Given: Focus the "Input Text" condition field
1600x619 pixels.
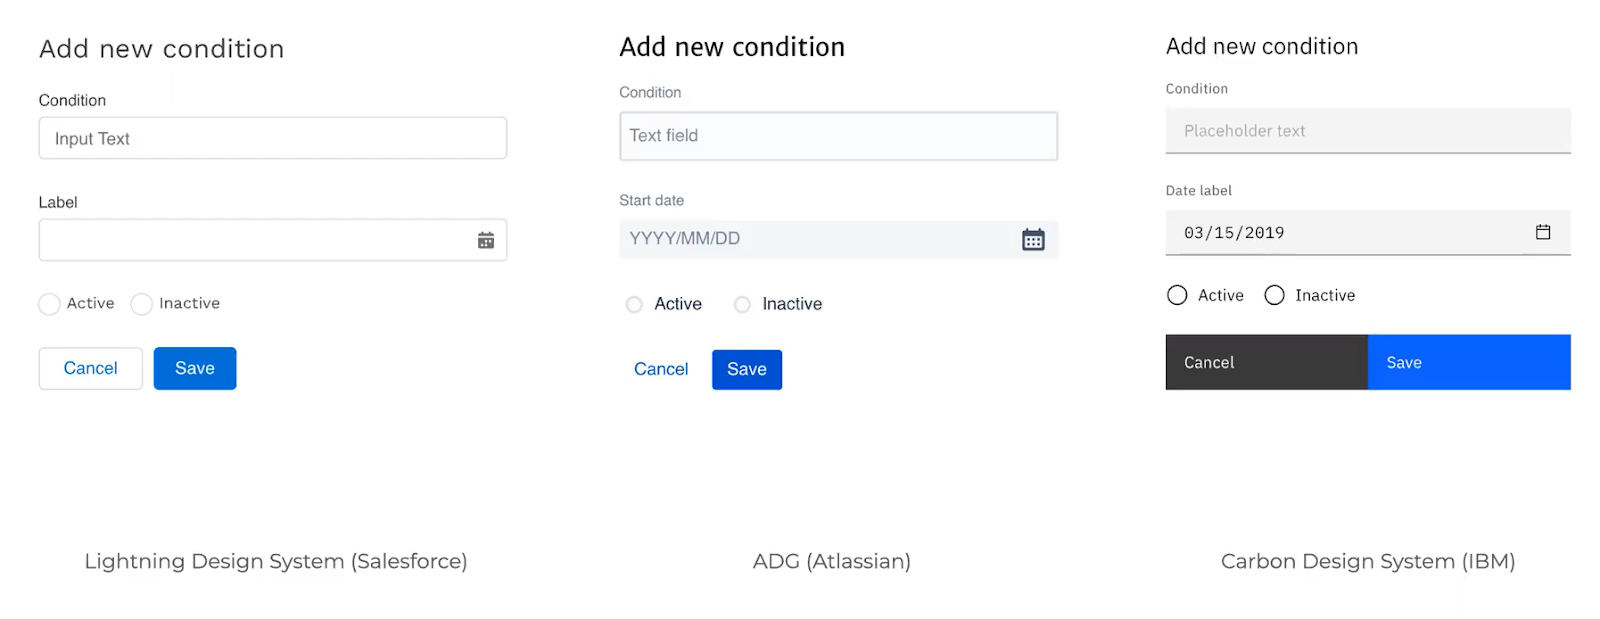Looking at the screenshot, I should pyautogui.click(x=272, y=138).
